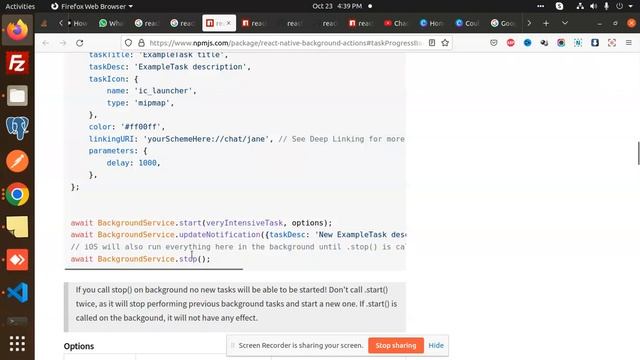640x360 pixels.
Task: Click the Firefox icon in dock
Action: (x=17, y=30)
